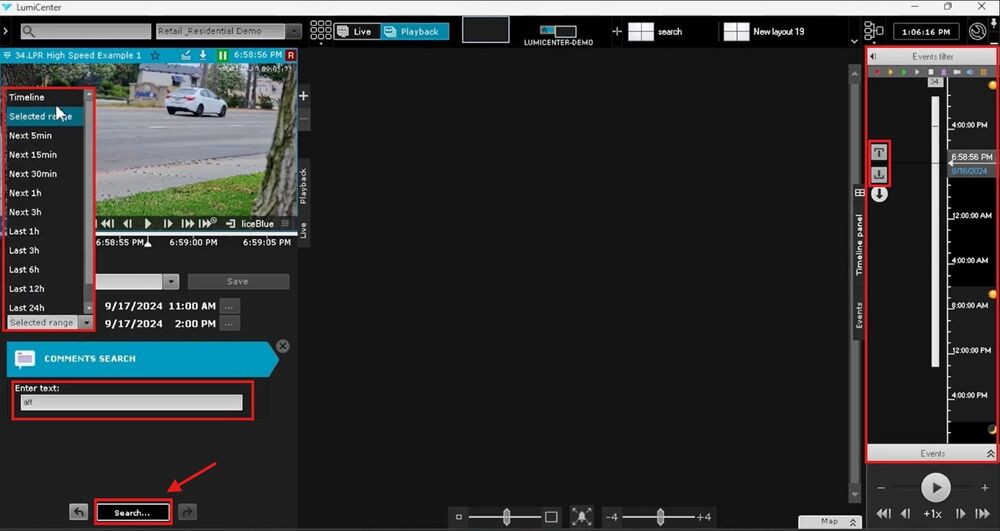Toggle the red R recording indicator
This screenshot has height=531, width=1000.
click(290, 55)
